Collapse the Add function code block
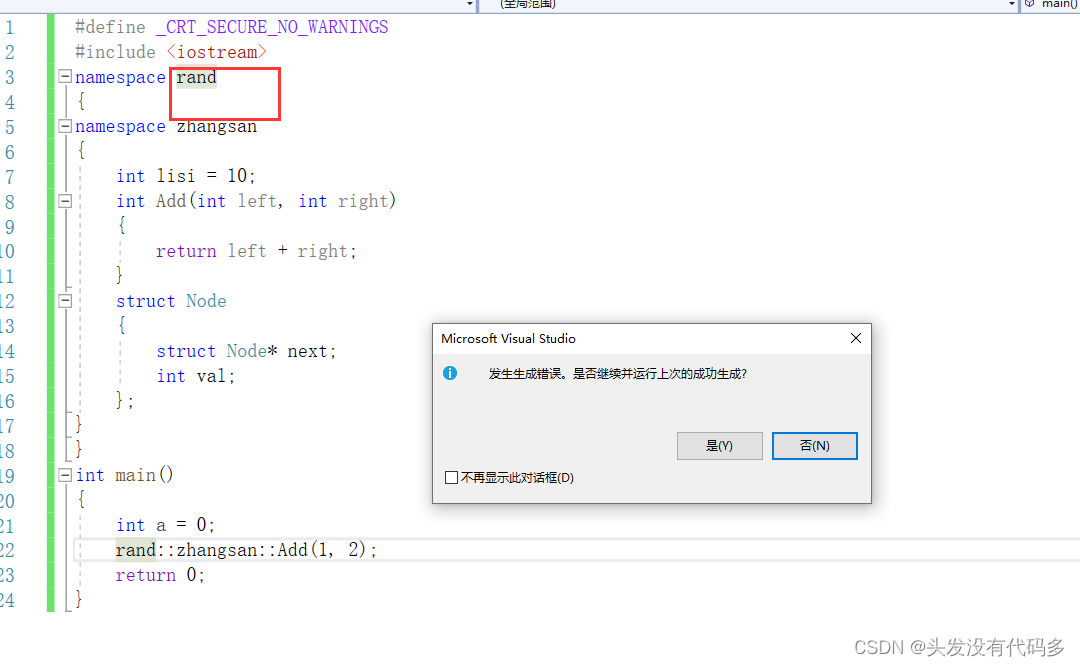 (63, 200)
